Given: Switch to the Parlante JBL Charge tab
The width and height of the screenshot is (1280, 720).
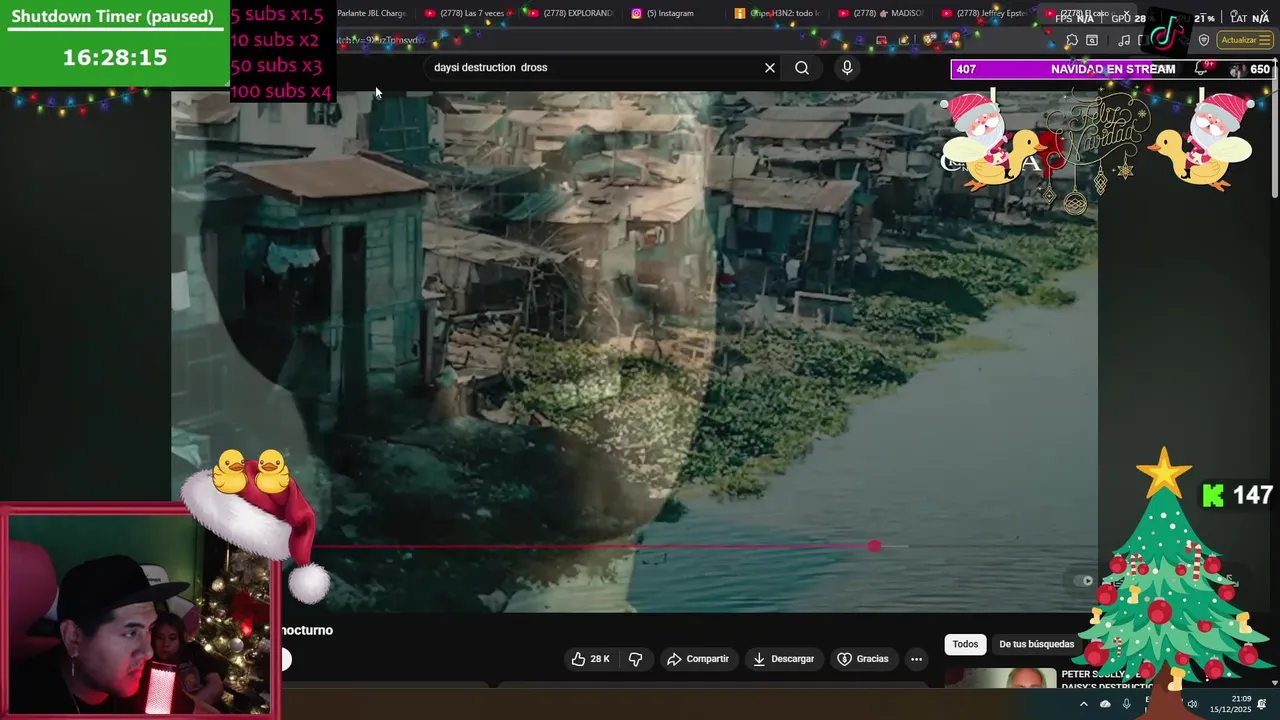Looking at the screenshot, I should pos(371,13).
